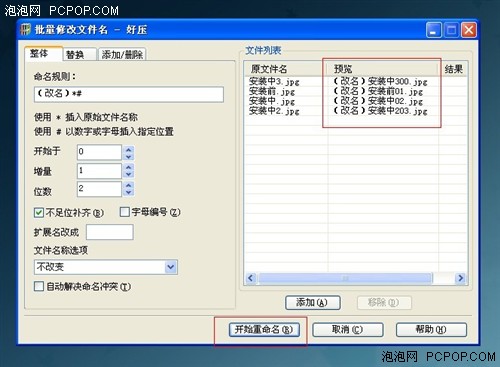
Task: Click the 原文件名 column header
Action: tap(286, 69)
